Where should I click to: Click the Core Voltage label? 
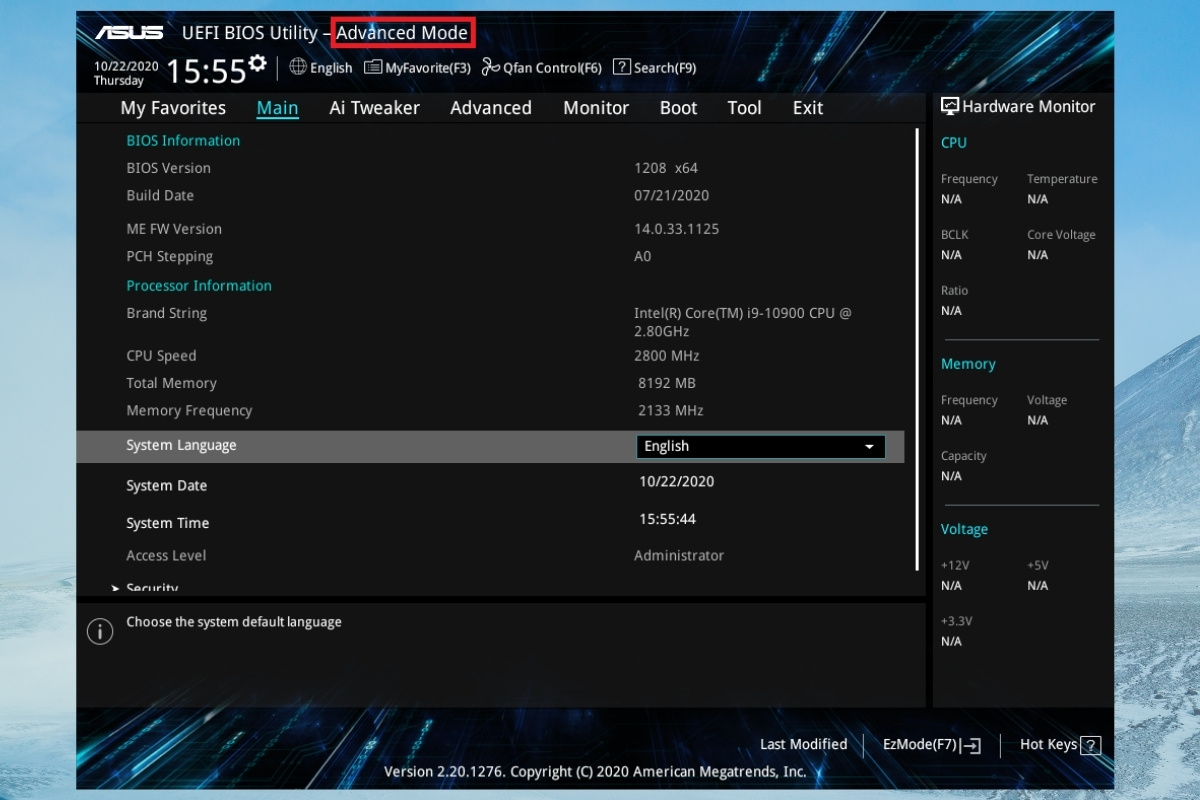pyautogui.click(x=1061, y=235)
